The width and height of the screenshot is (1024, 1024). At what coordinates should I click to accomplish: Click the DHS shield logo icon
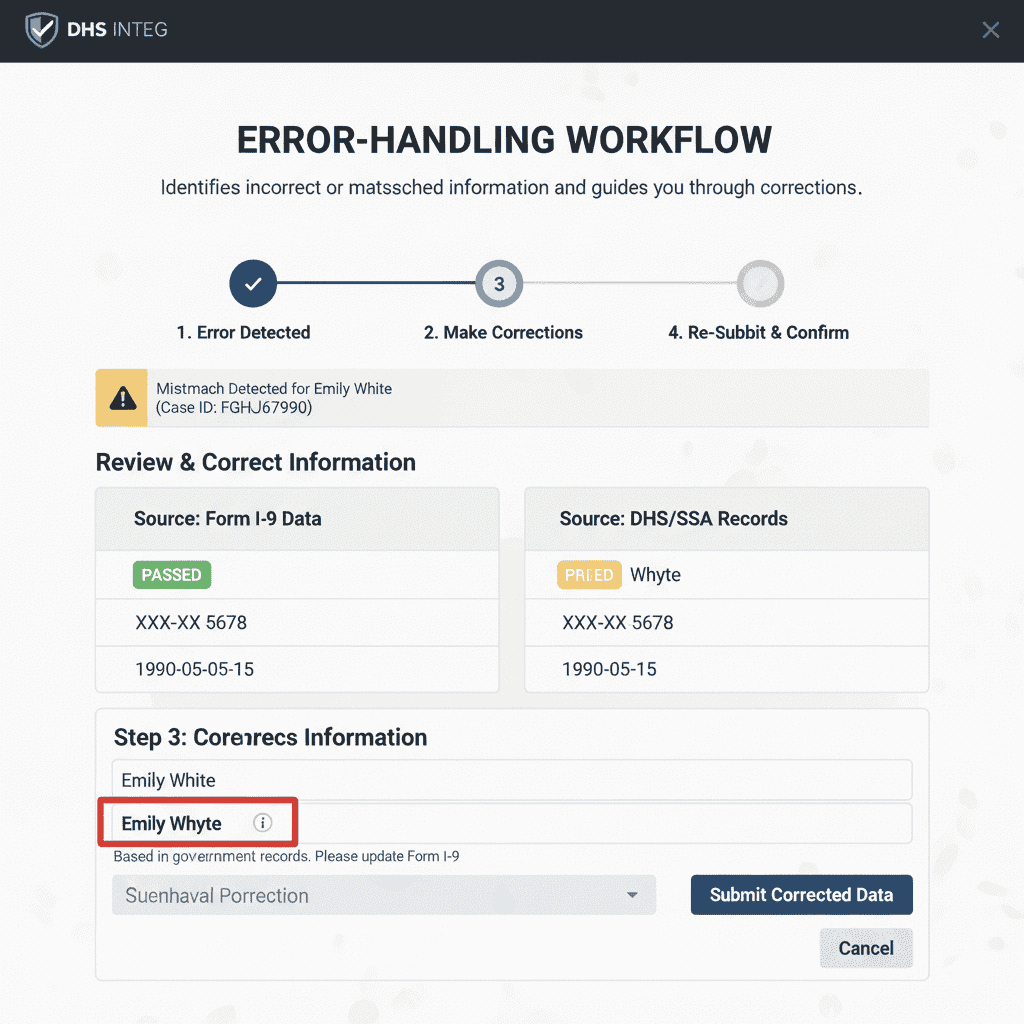(x=41, y=30)
